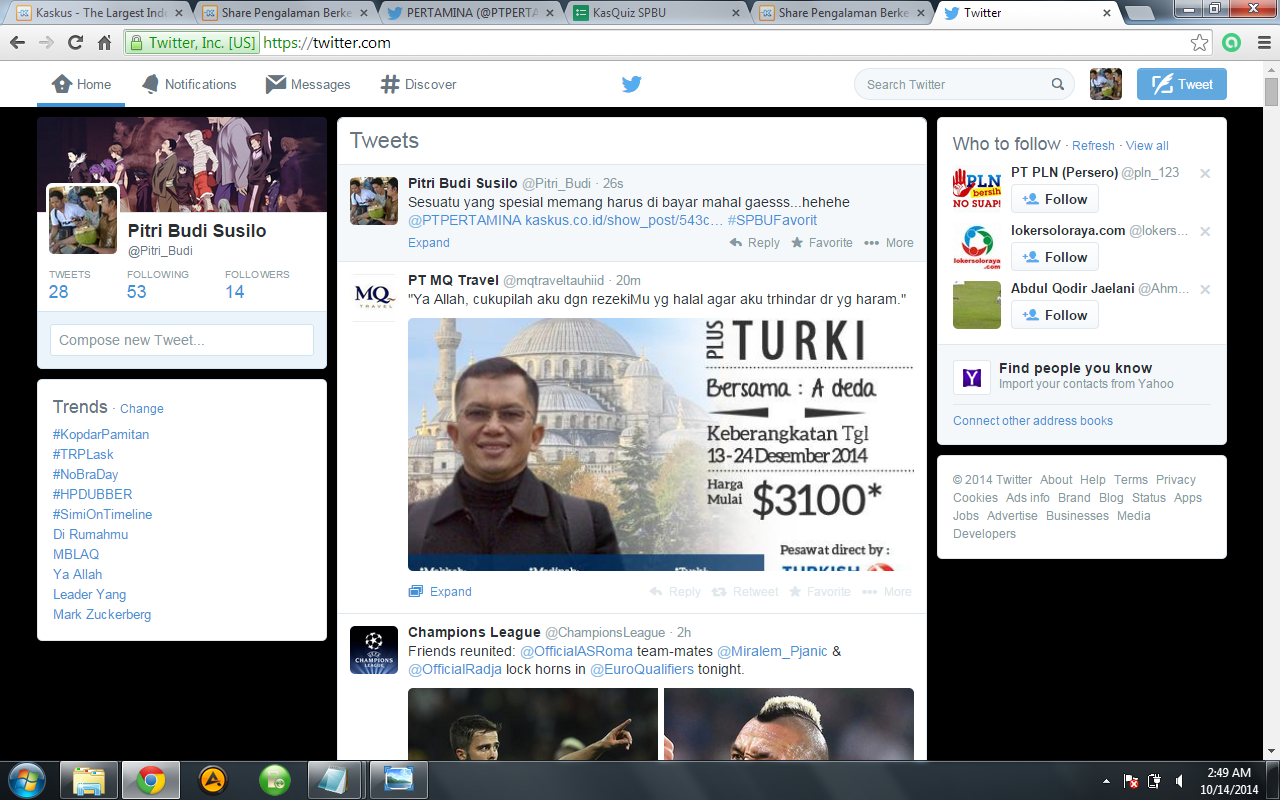
Task: Expand the PT MQ Travel tweet
Action: coord(440,592)
